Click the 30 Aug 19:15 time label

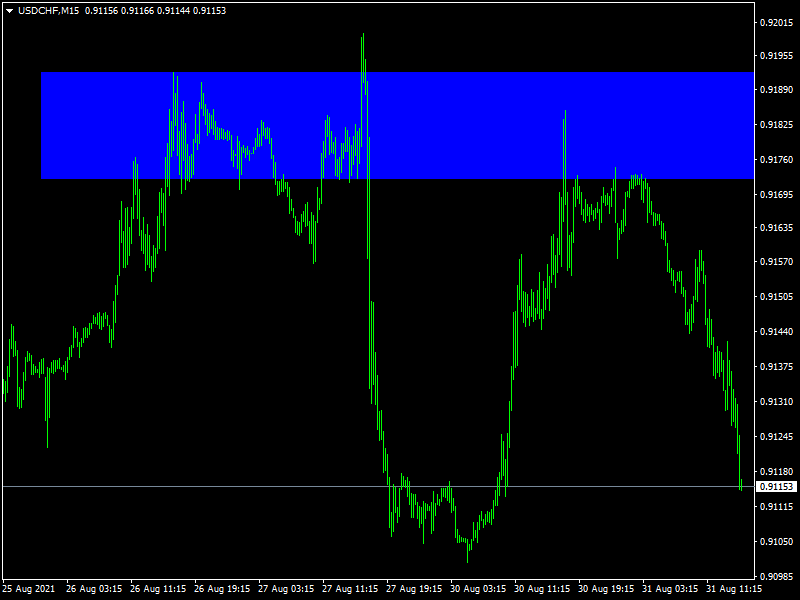coord(606,589)
